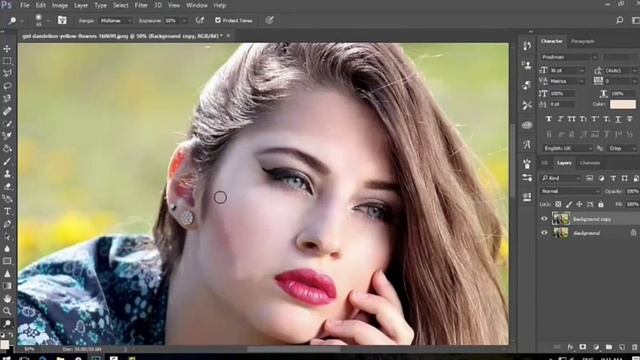Select the Eraser tool
The image size is (640, 360).
tap(7, 186)
